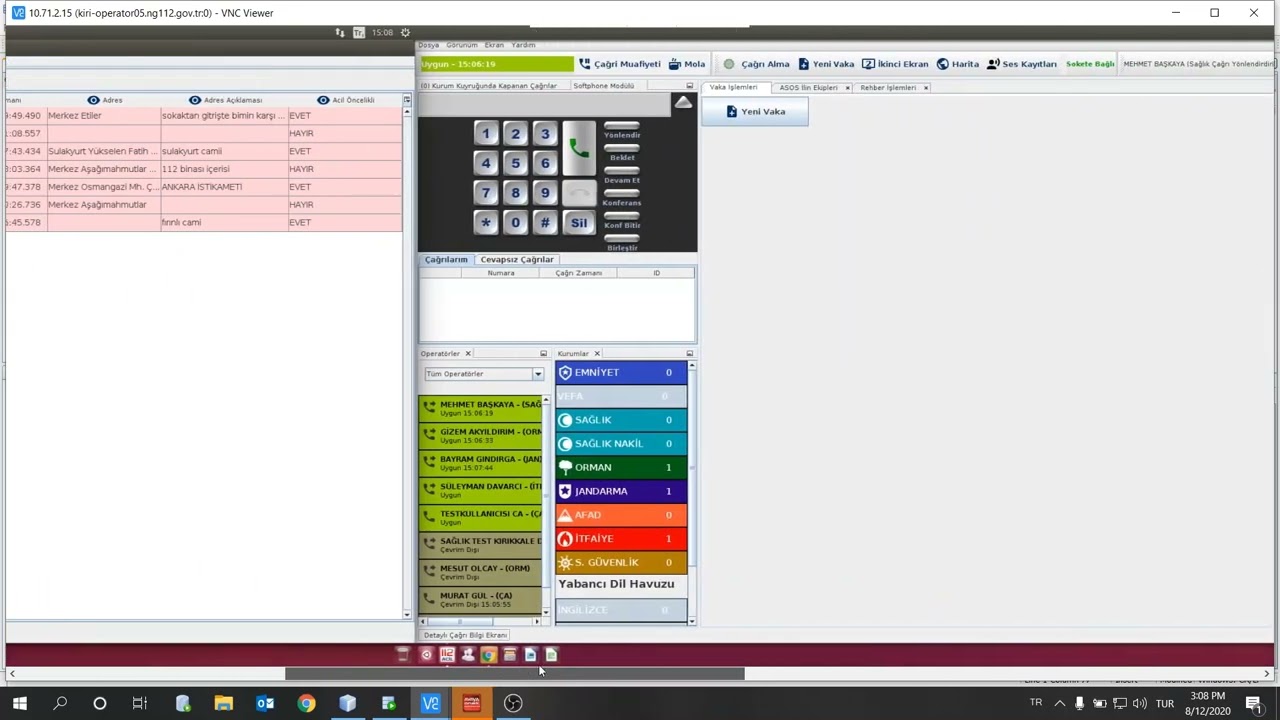Viewport: 1280px width, 720px height.
Task: Open Ses Kayıtları voice recordings
Action: 1022,64
